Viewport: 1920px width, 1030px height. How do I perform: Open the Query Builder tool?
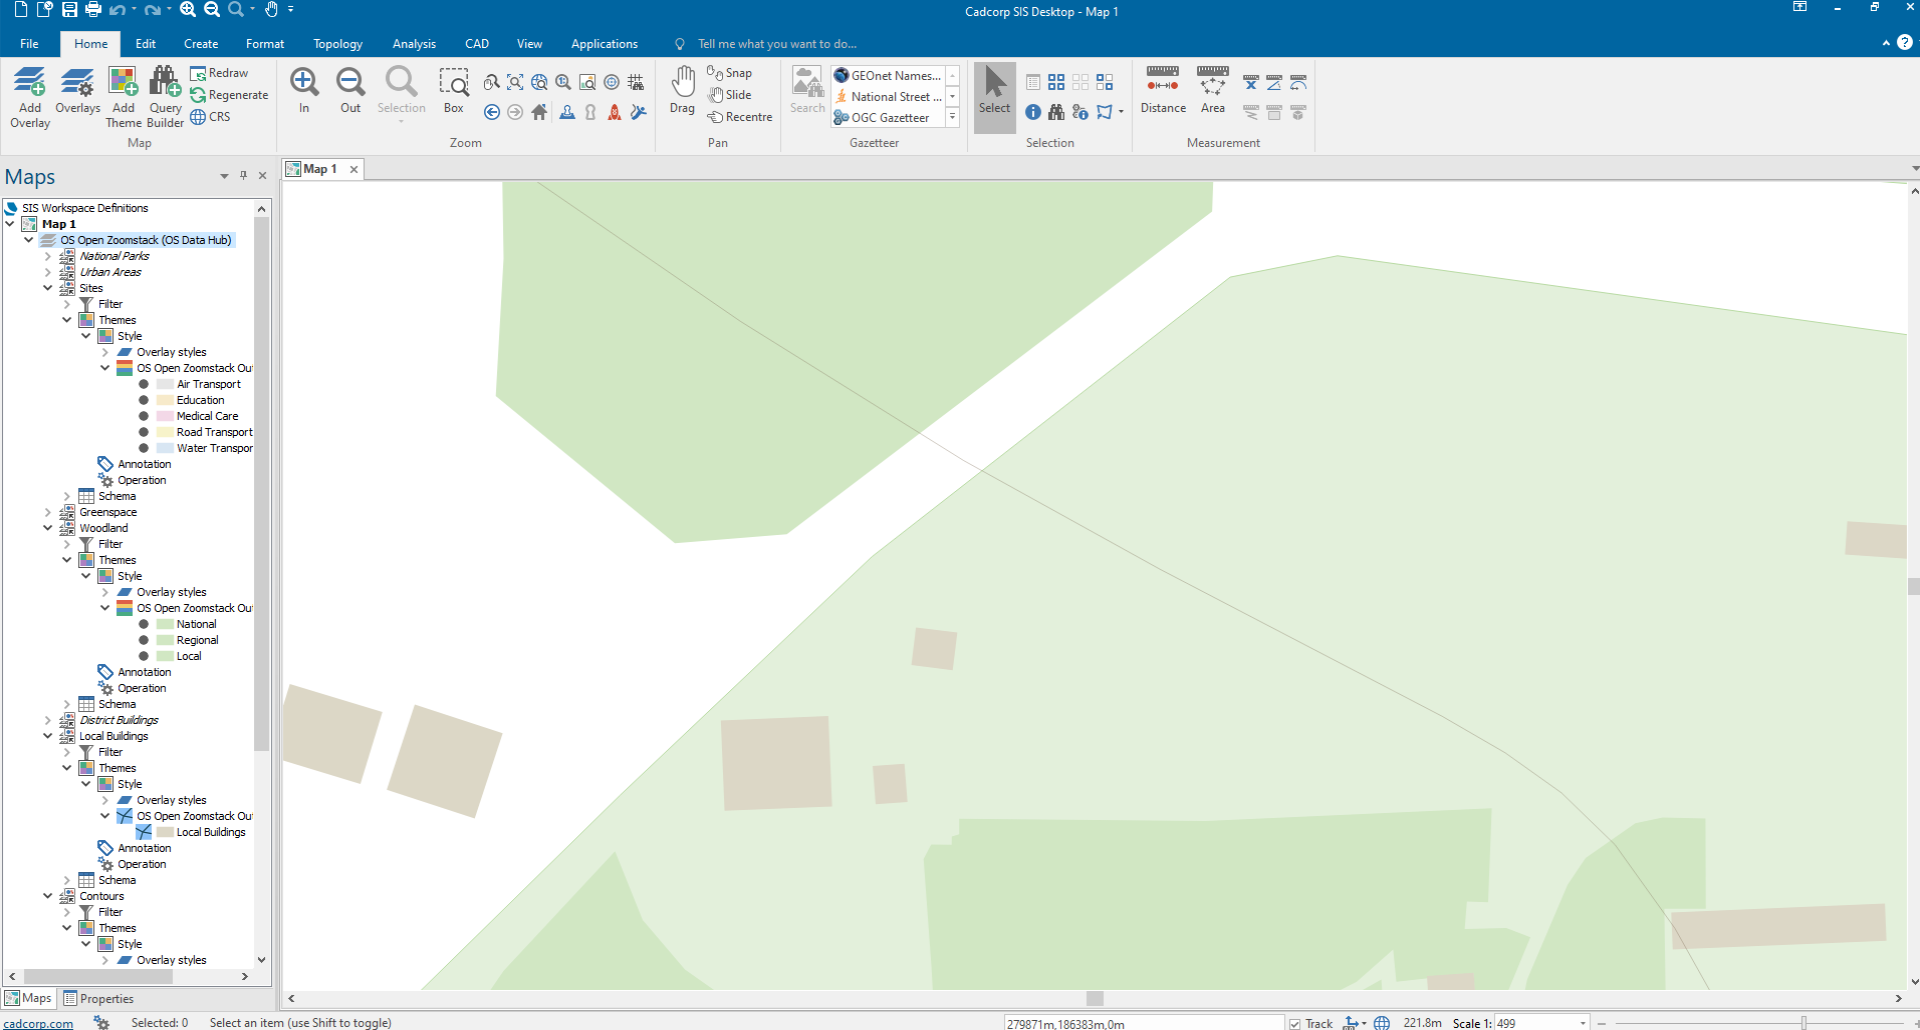tap(165, 97)
